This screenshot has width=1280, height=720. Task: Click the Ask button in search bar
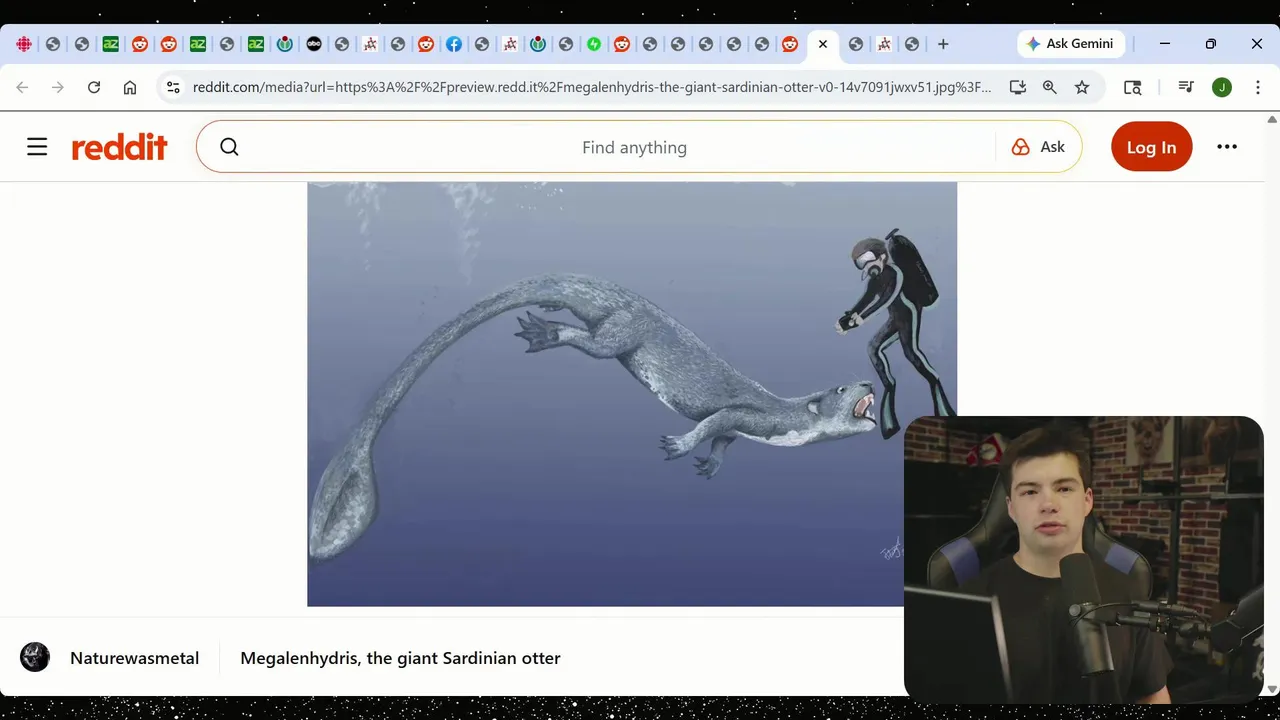(x=1038, y=147)
